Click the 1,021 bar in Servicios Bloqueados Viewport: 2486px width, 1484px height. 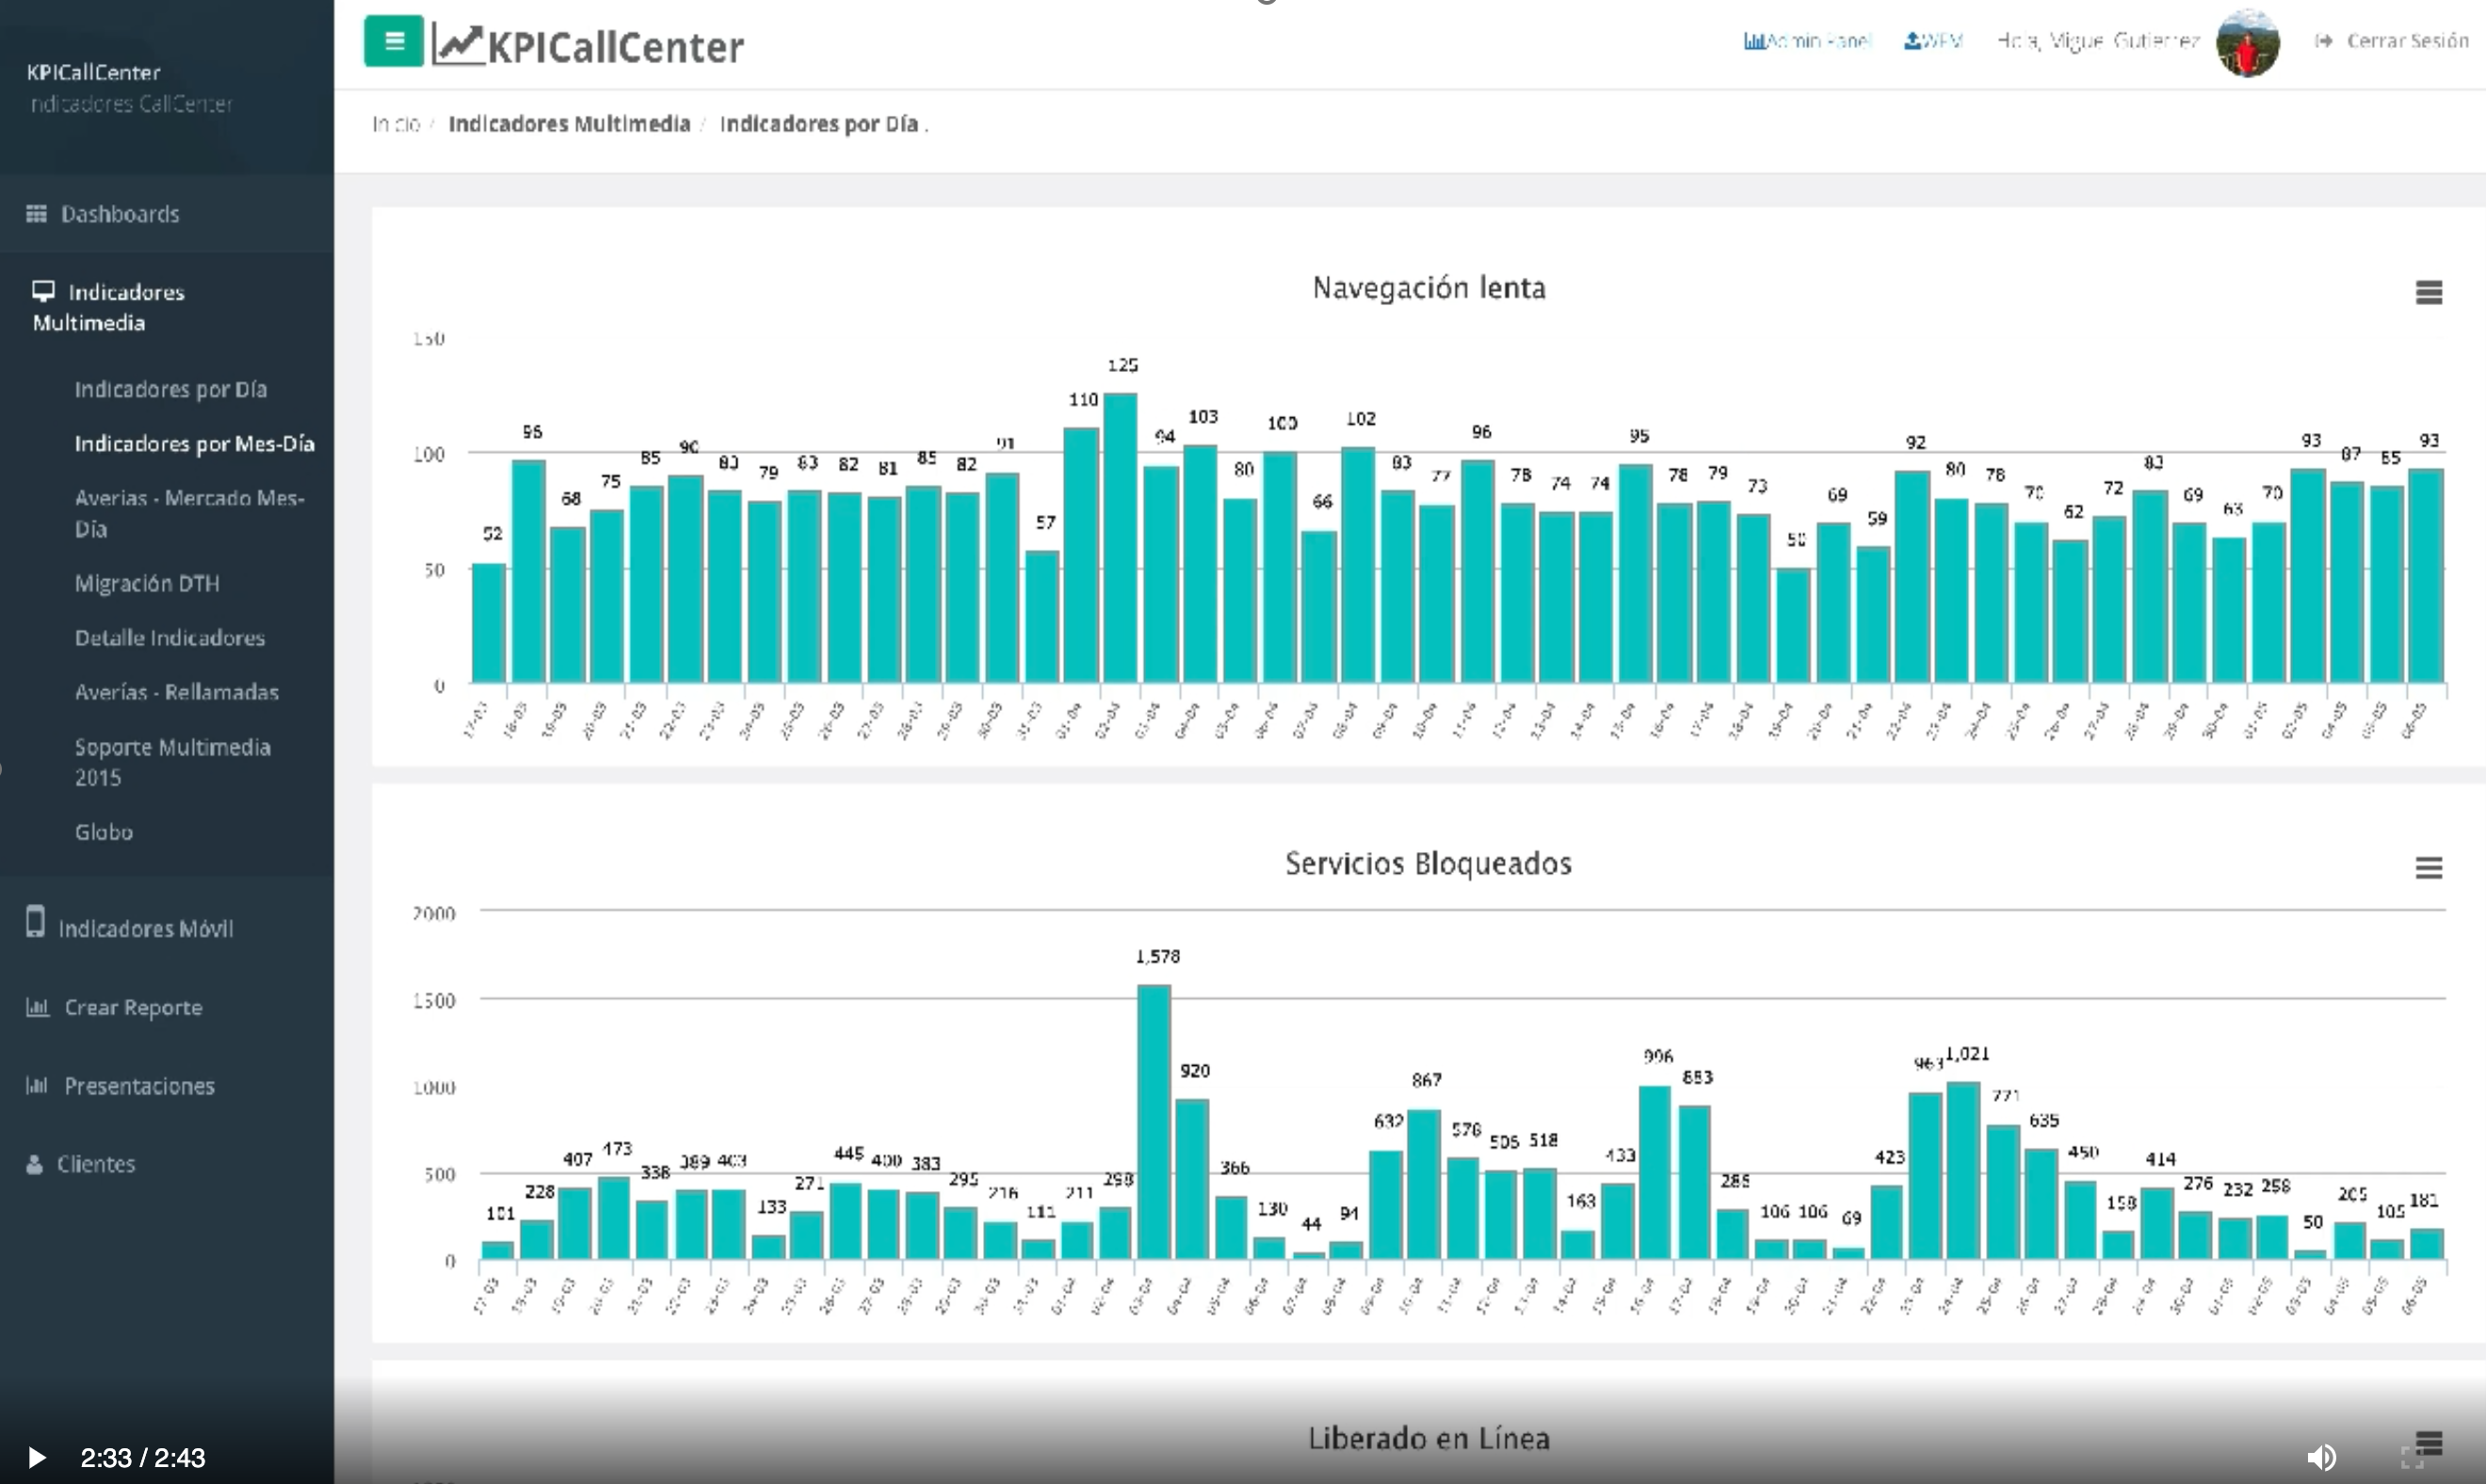point(1964,1170)
